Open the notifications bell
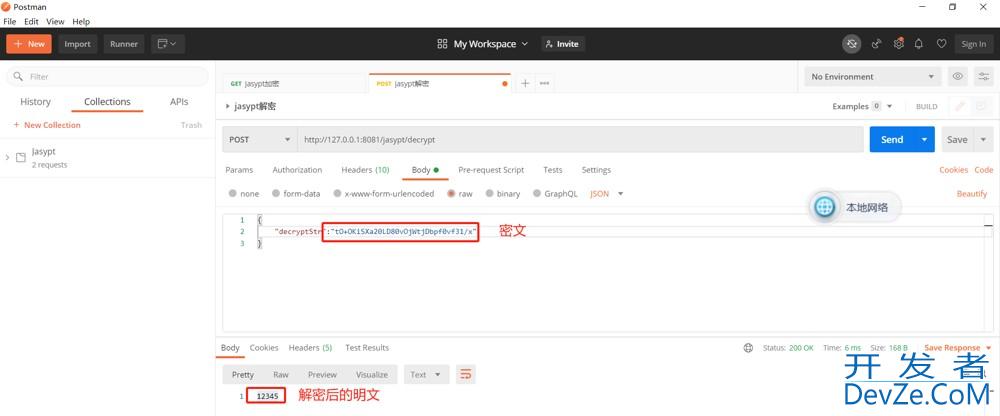 (x=919, y=44)
